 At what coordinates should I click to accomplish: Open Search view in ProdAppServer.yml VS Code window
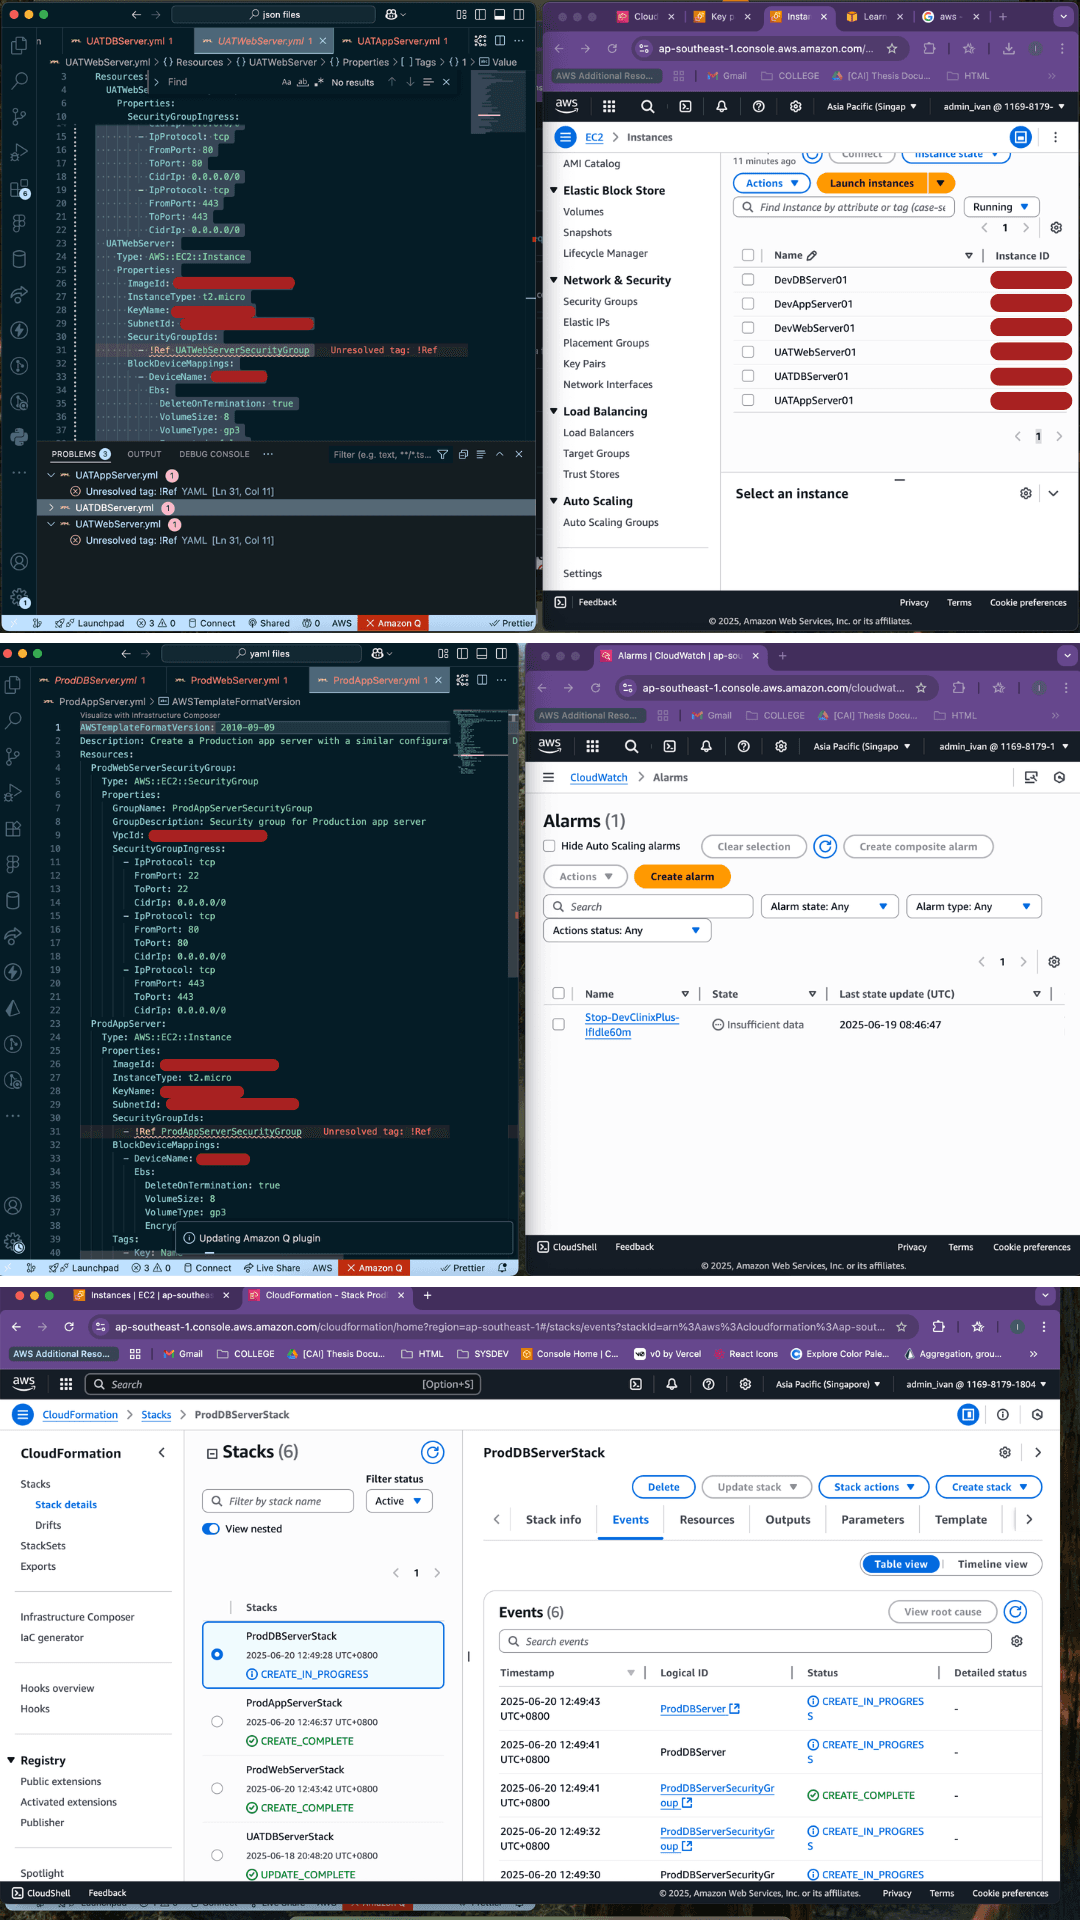coord(14,720)
